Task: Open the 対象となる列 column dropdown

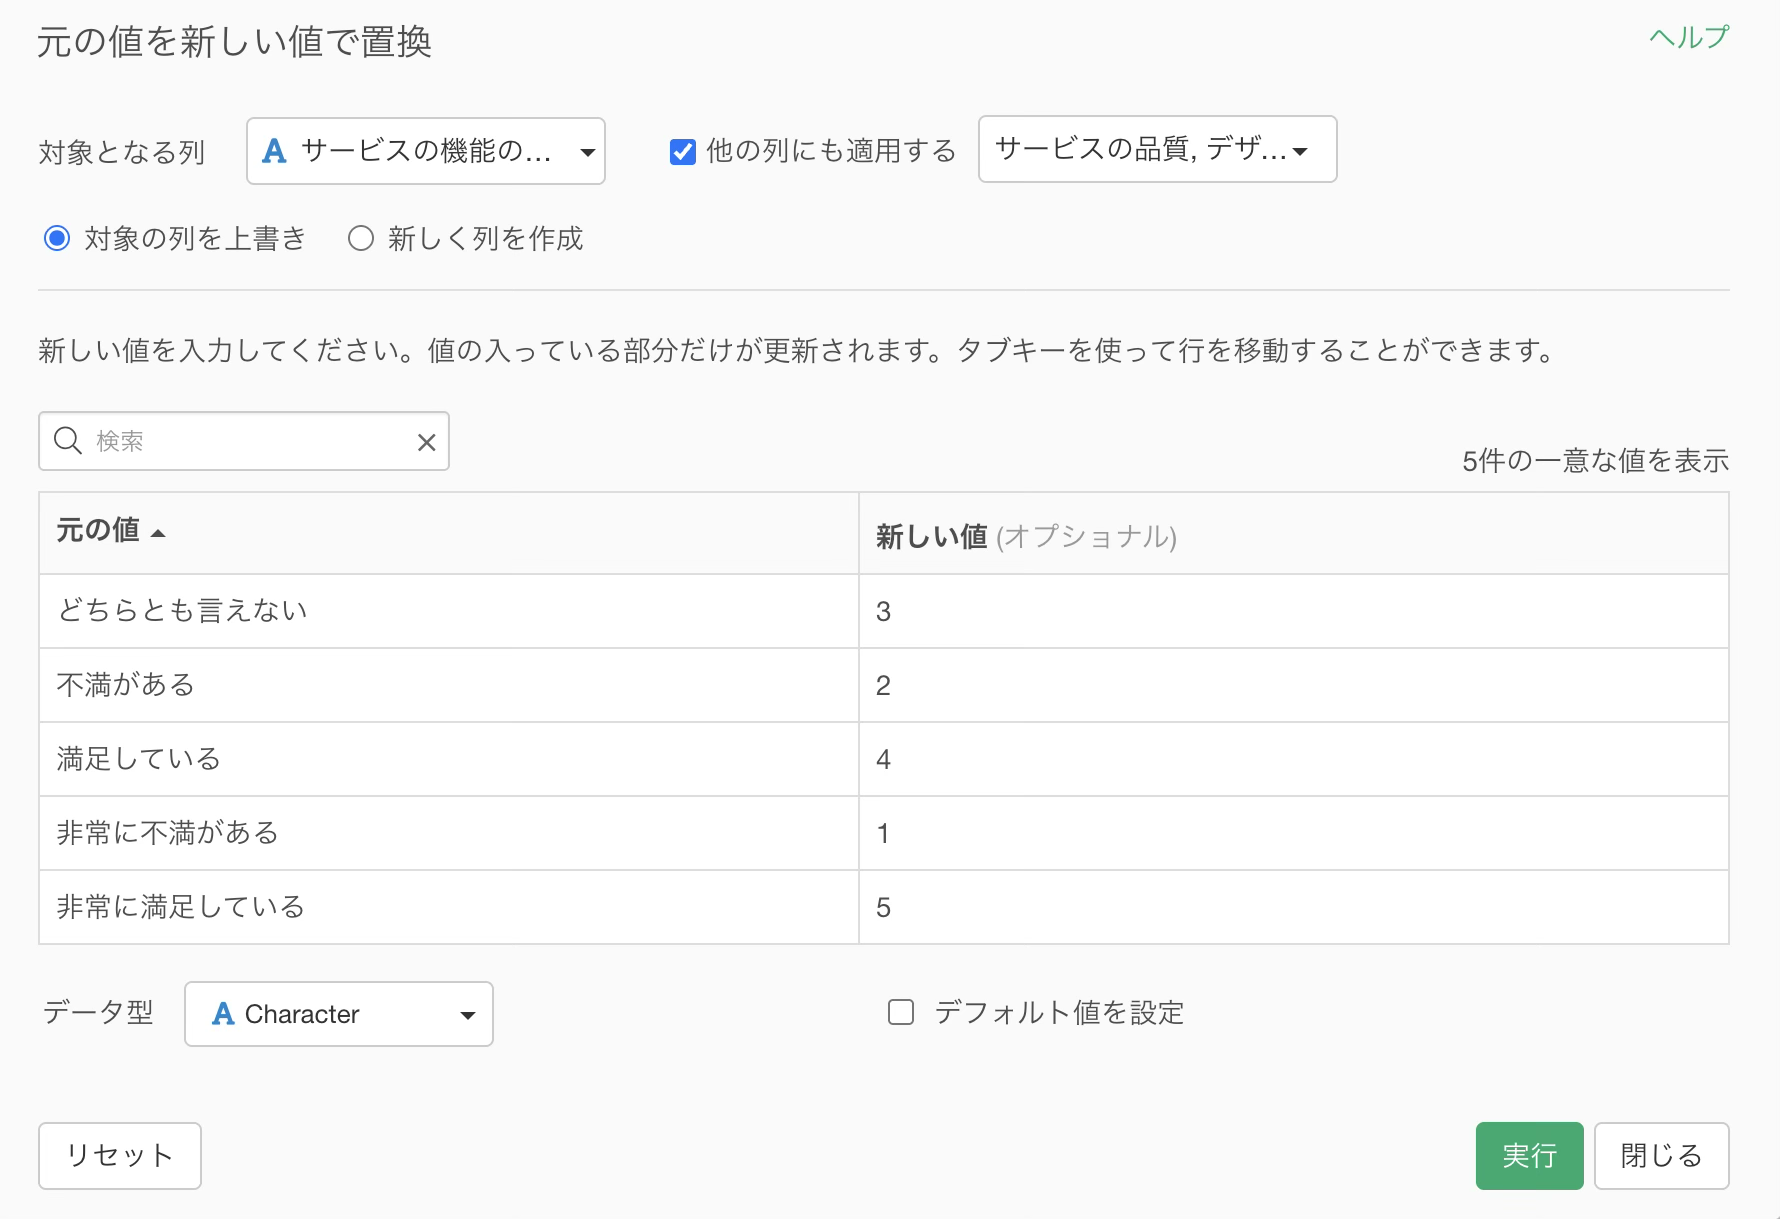Action: 426,151
